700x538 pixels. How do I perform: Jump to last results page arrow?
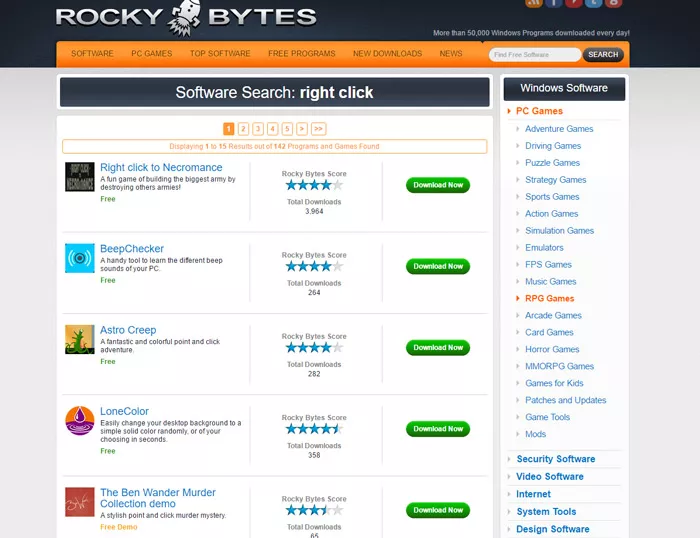coord(318,129)
